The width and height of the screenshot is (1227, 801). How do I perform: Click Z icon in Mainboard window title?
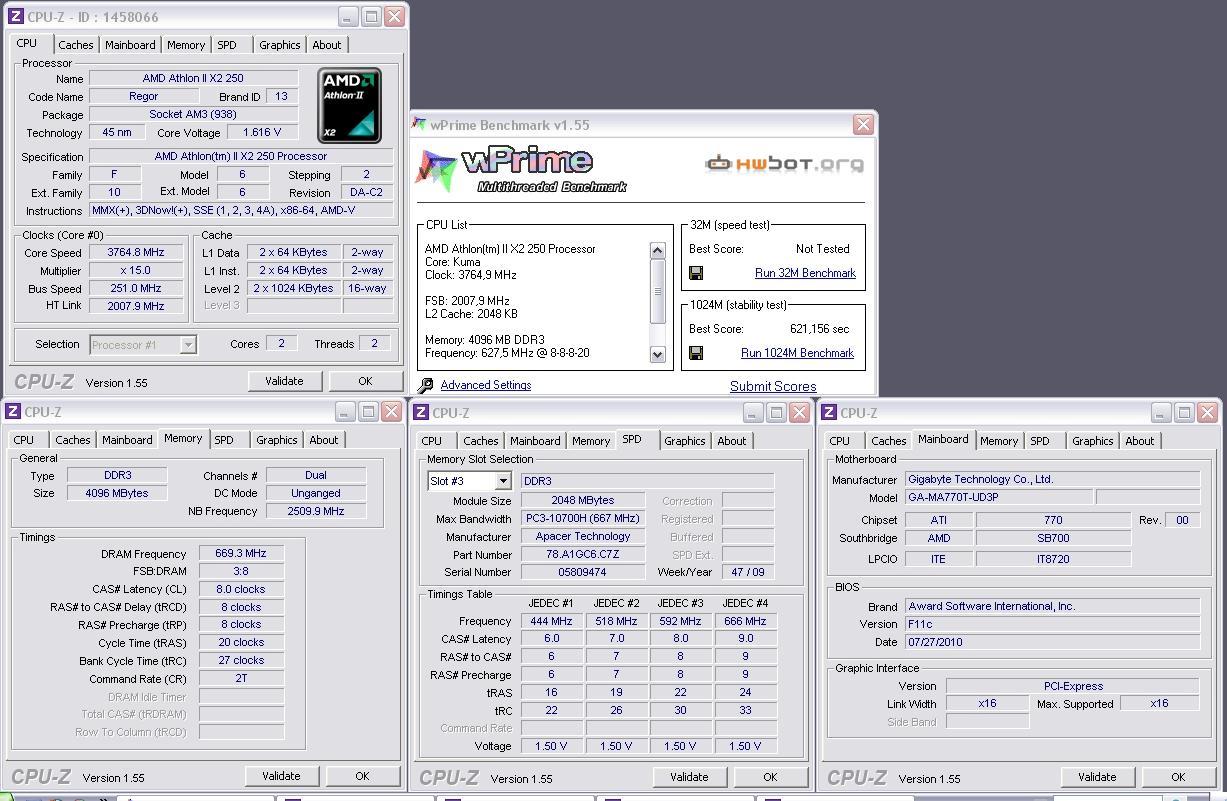[829, 413]
